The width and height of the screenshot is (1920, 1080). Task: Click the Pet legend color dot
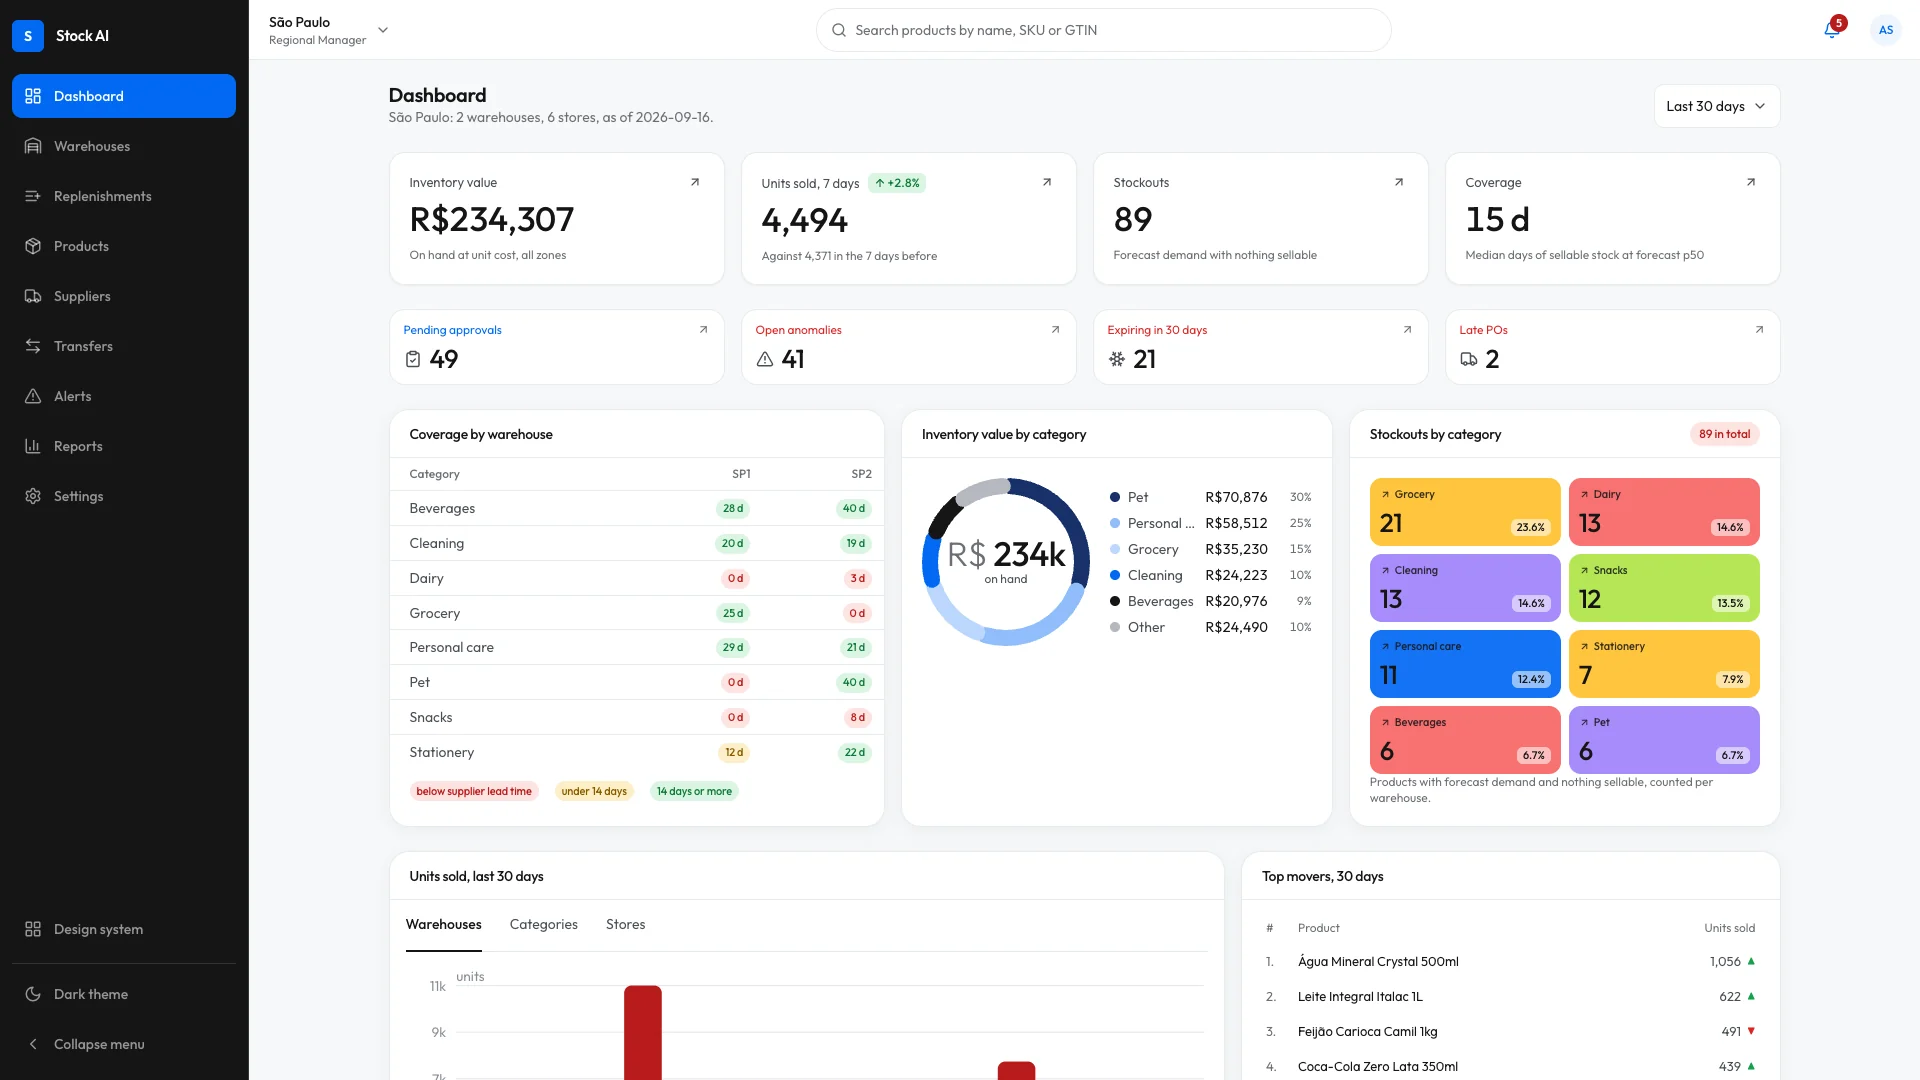pos(1115,497)
